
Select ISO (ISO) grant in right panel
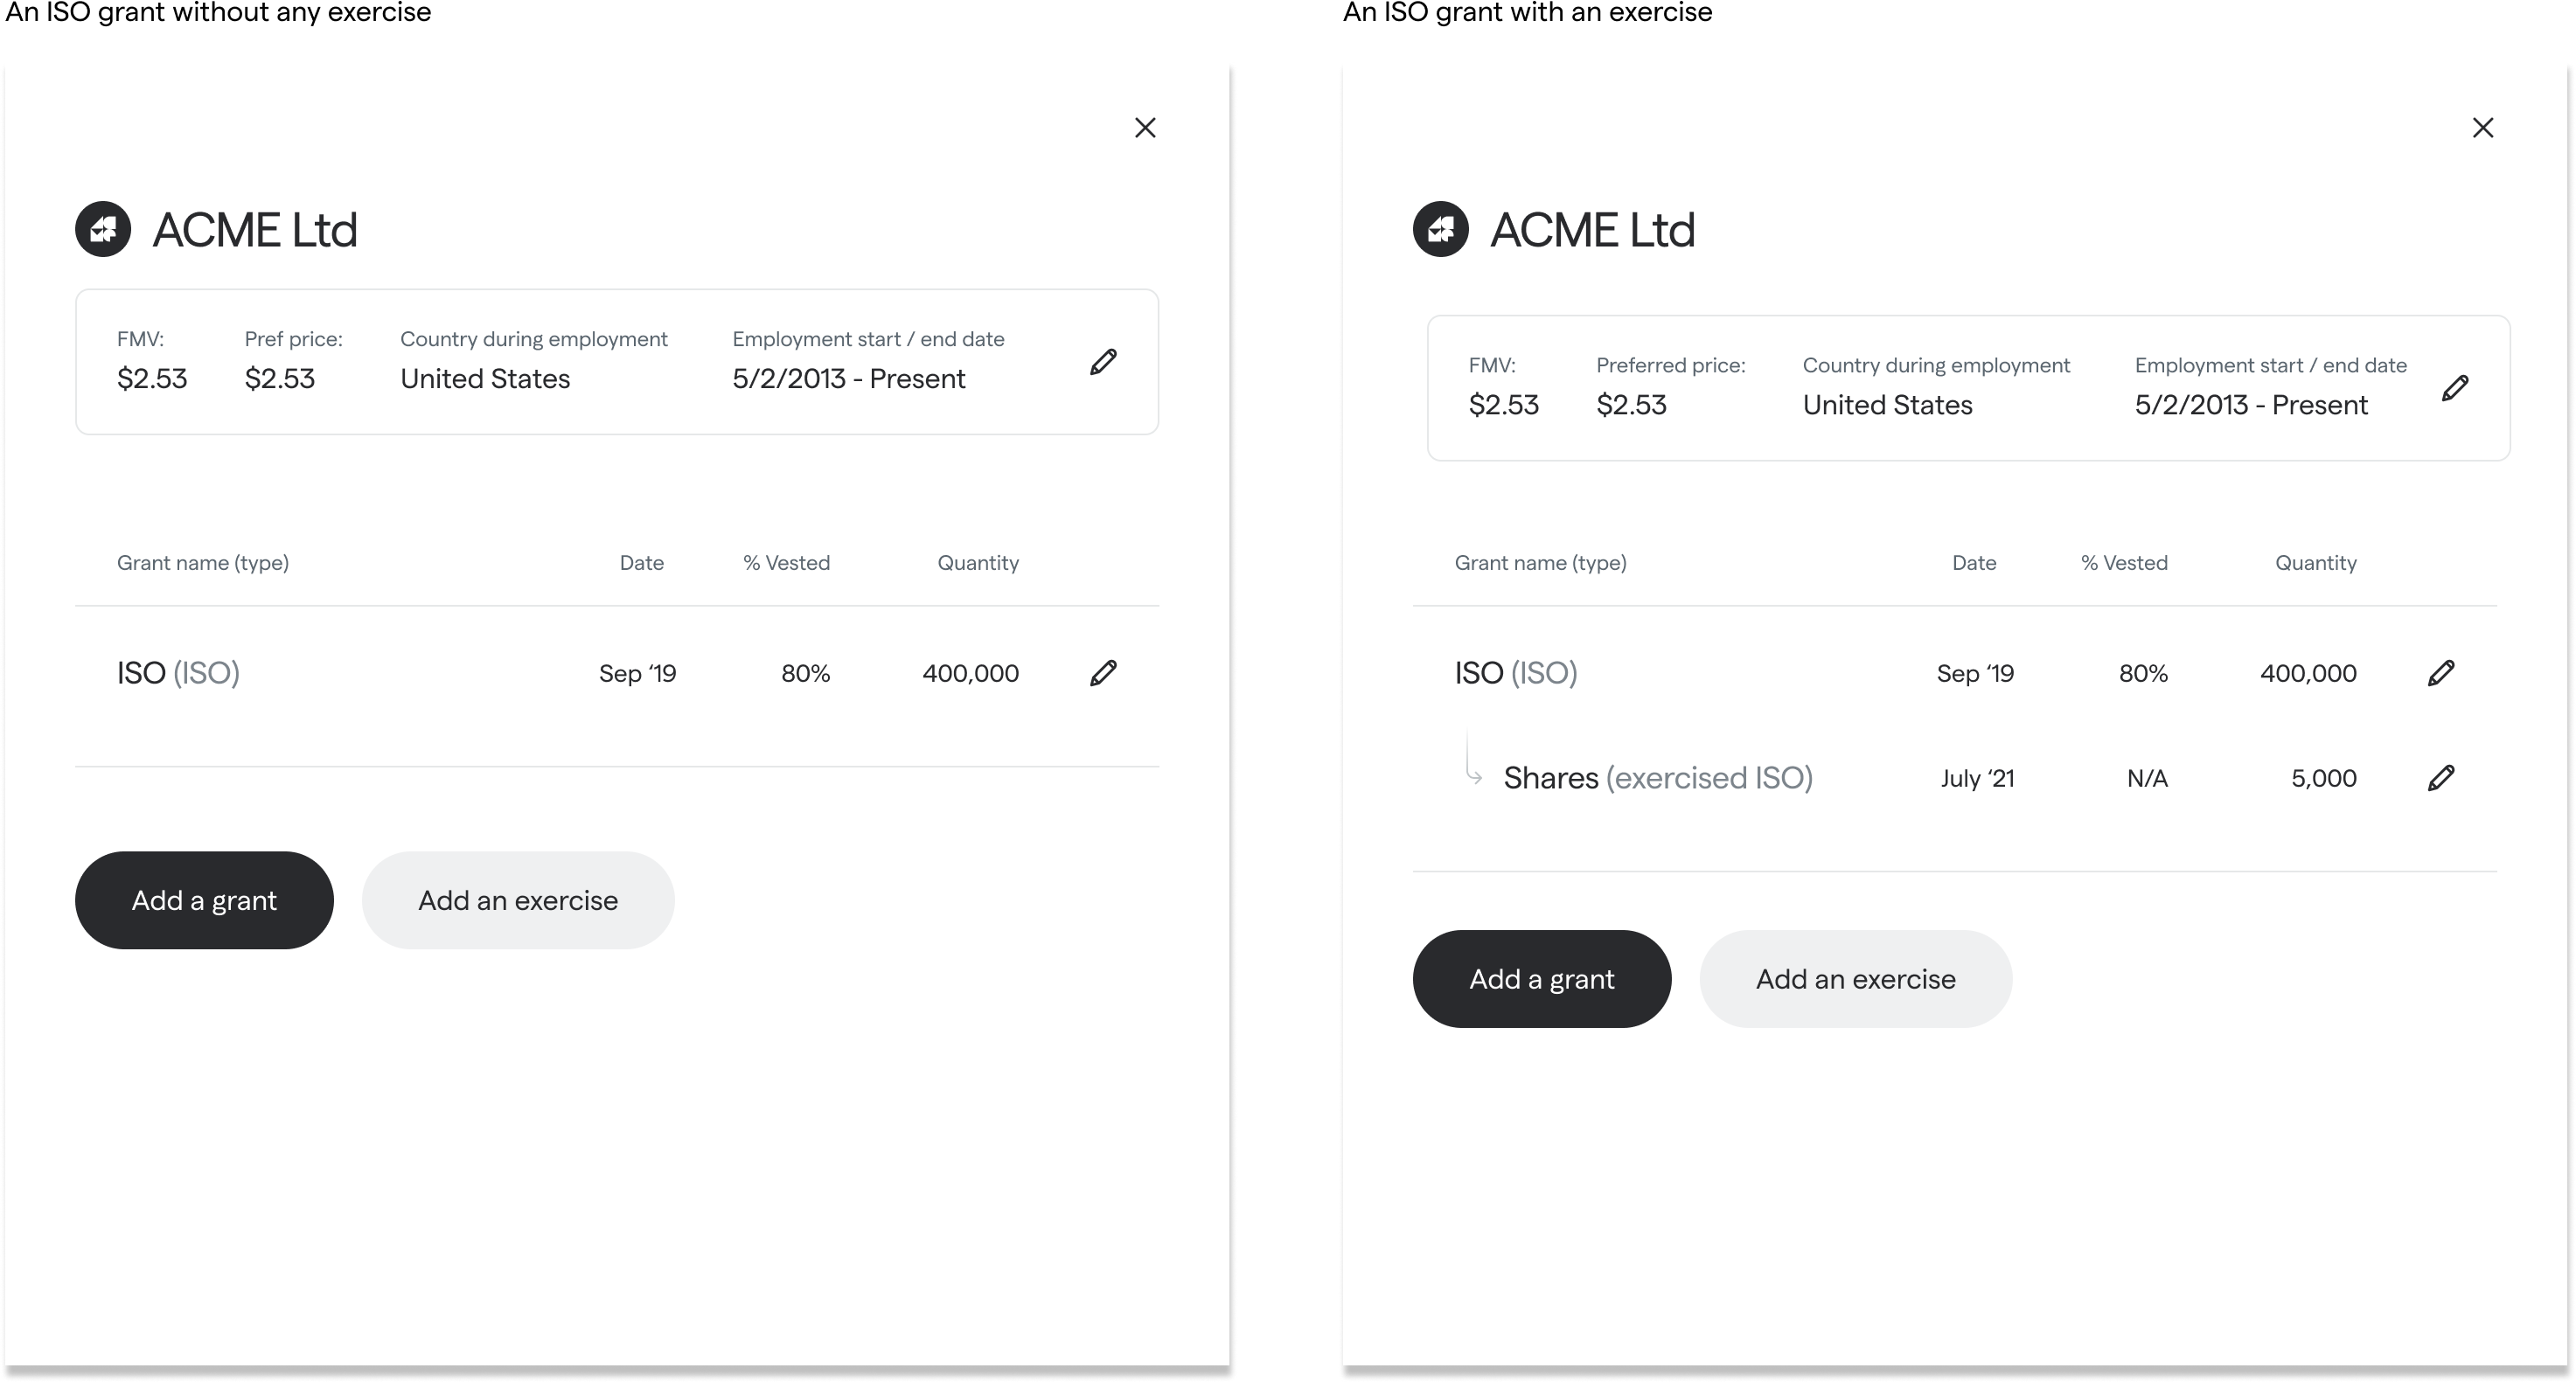1516,673
